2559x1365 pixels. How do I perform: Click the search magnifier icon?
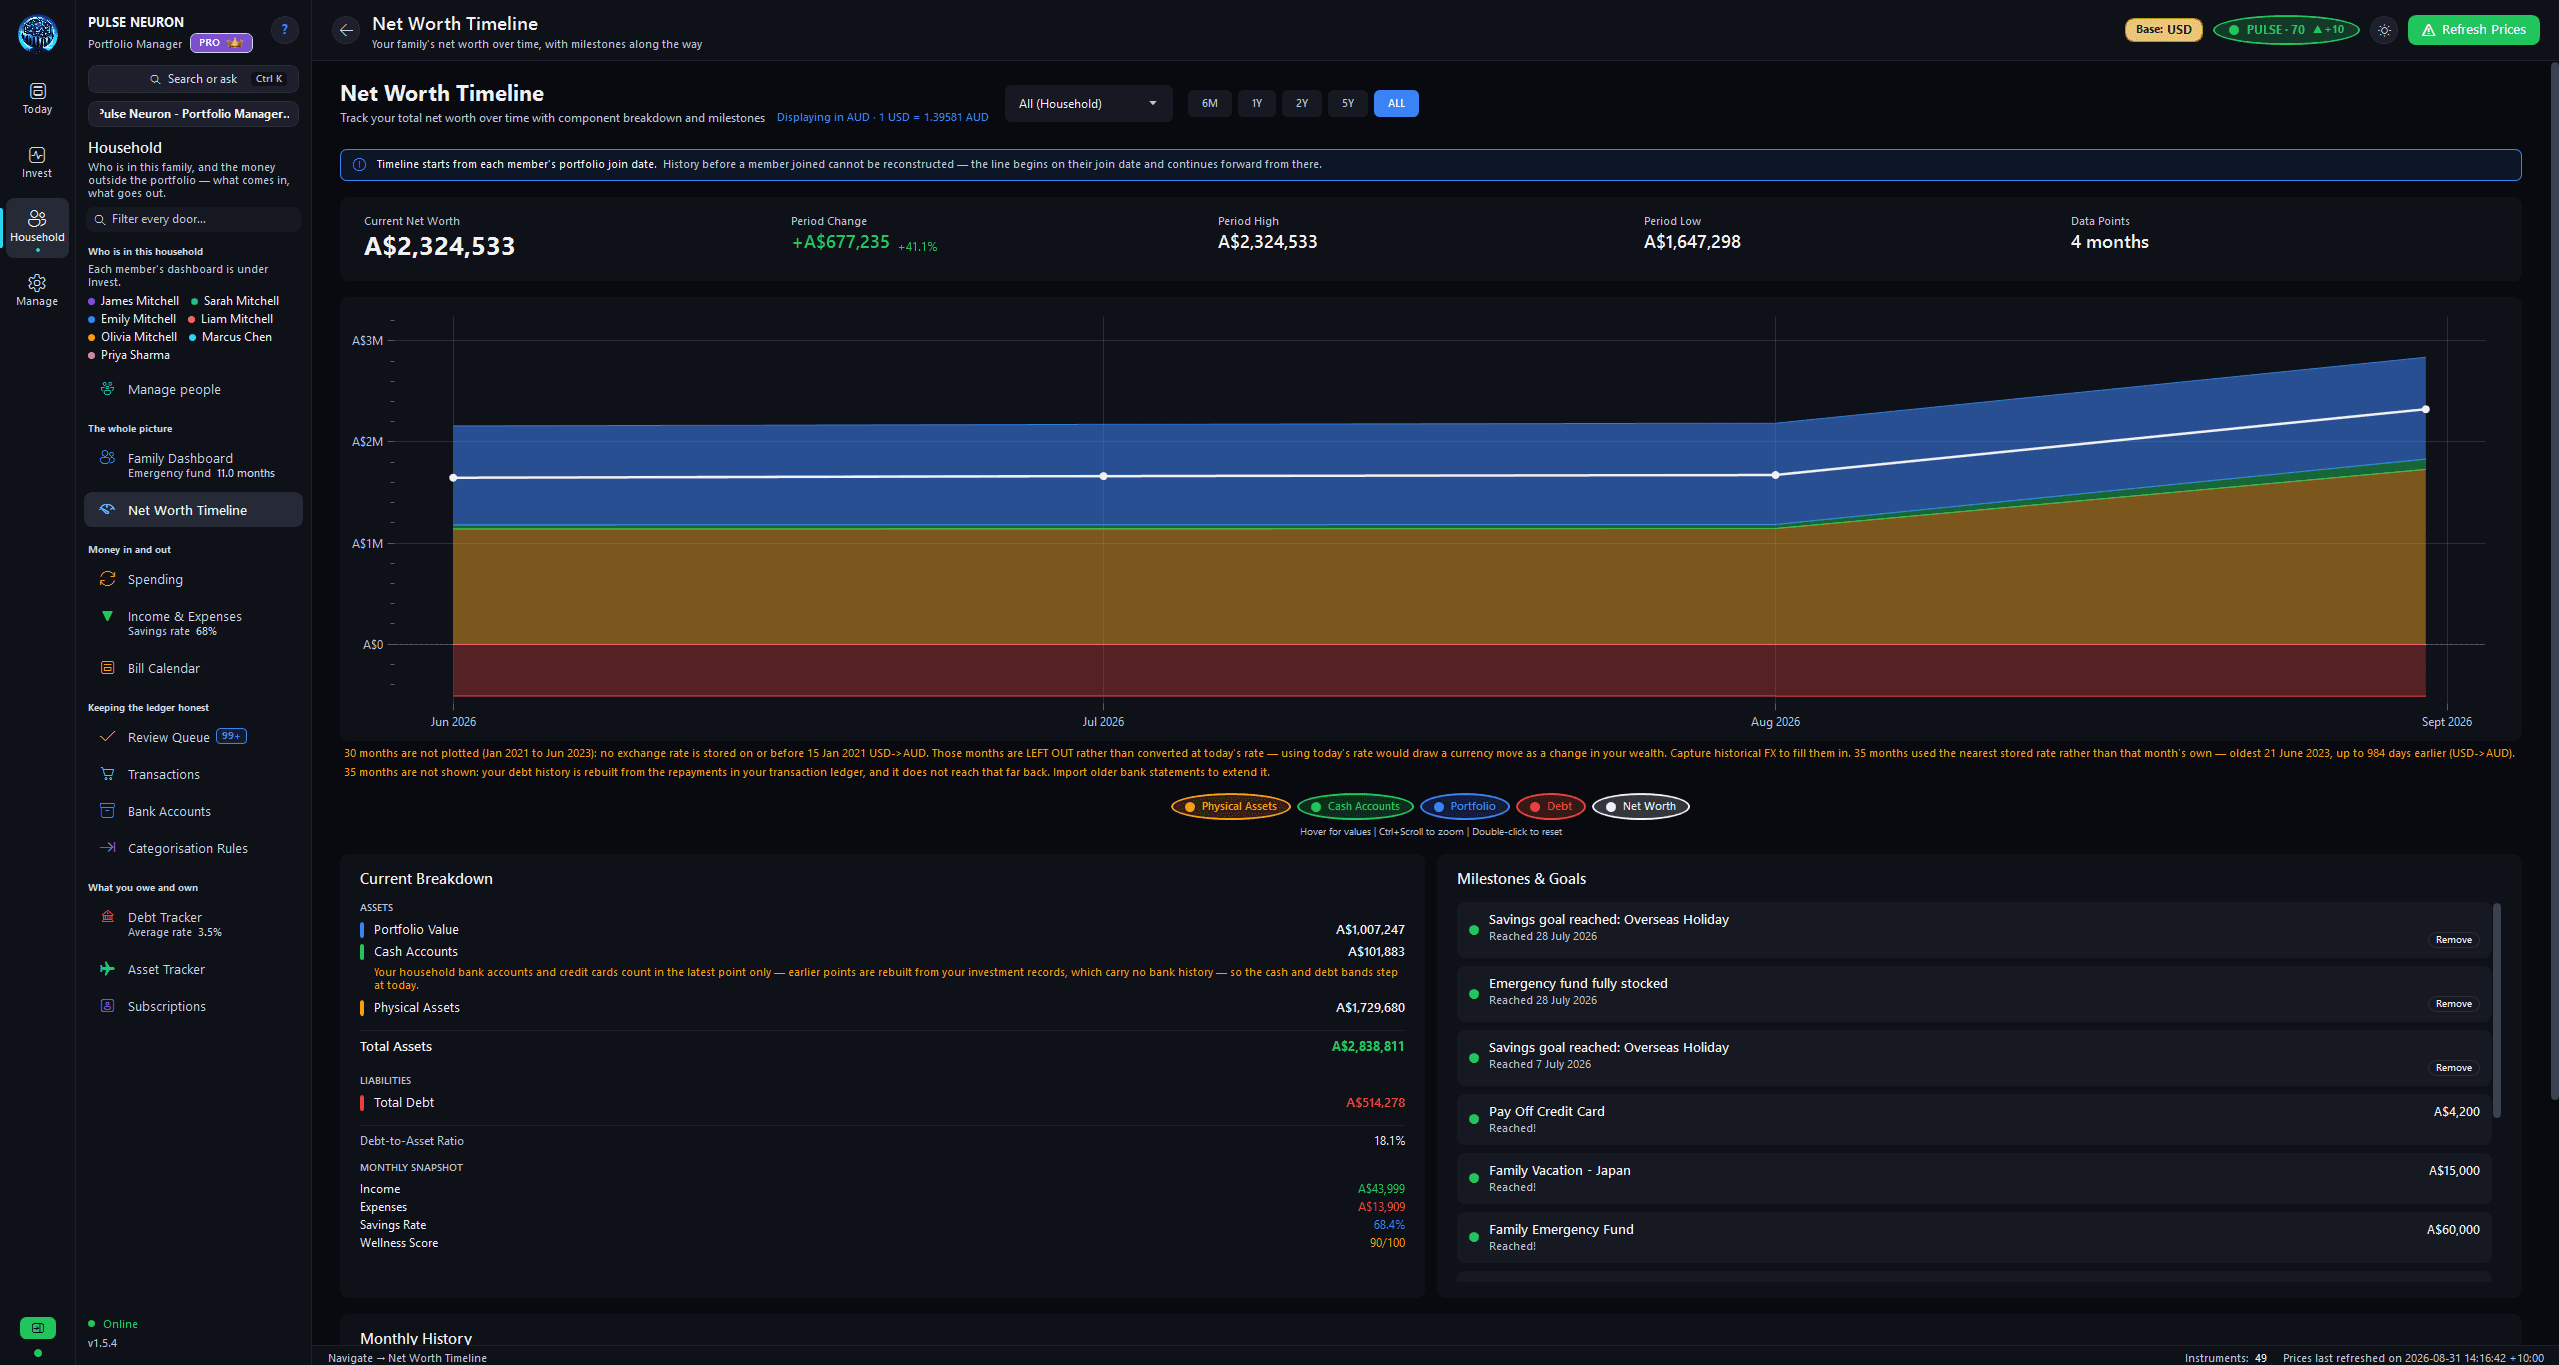[155, 79]
